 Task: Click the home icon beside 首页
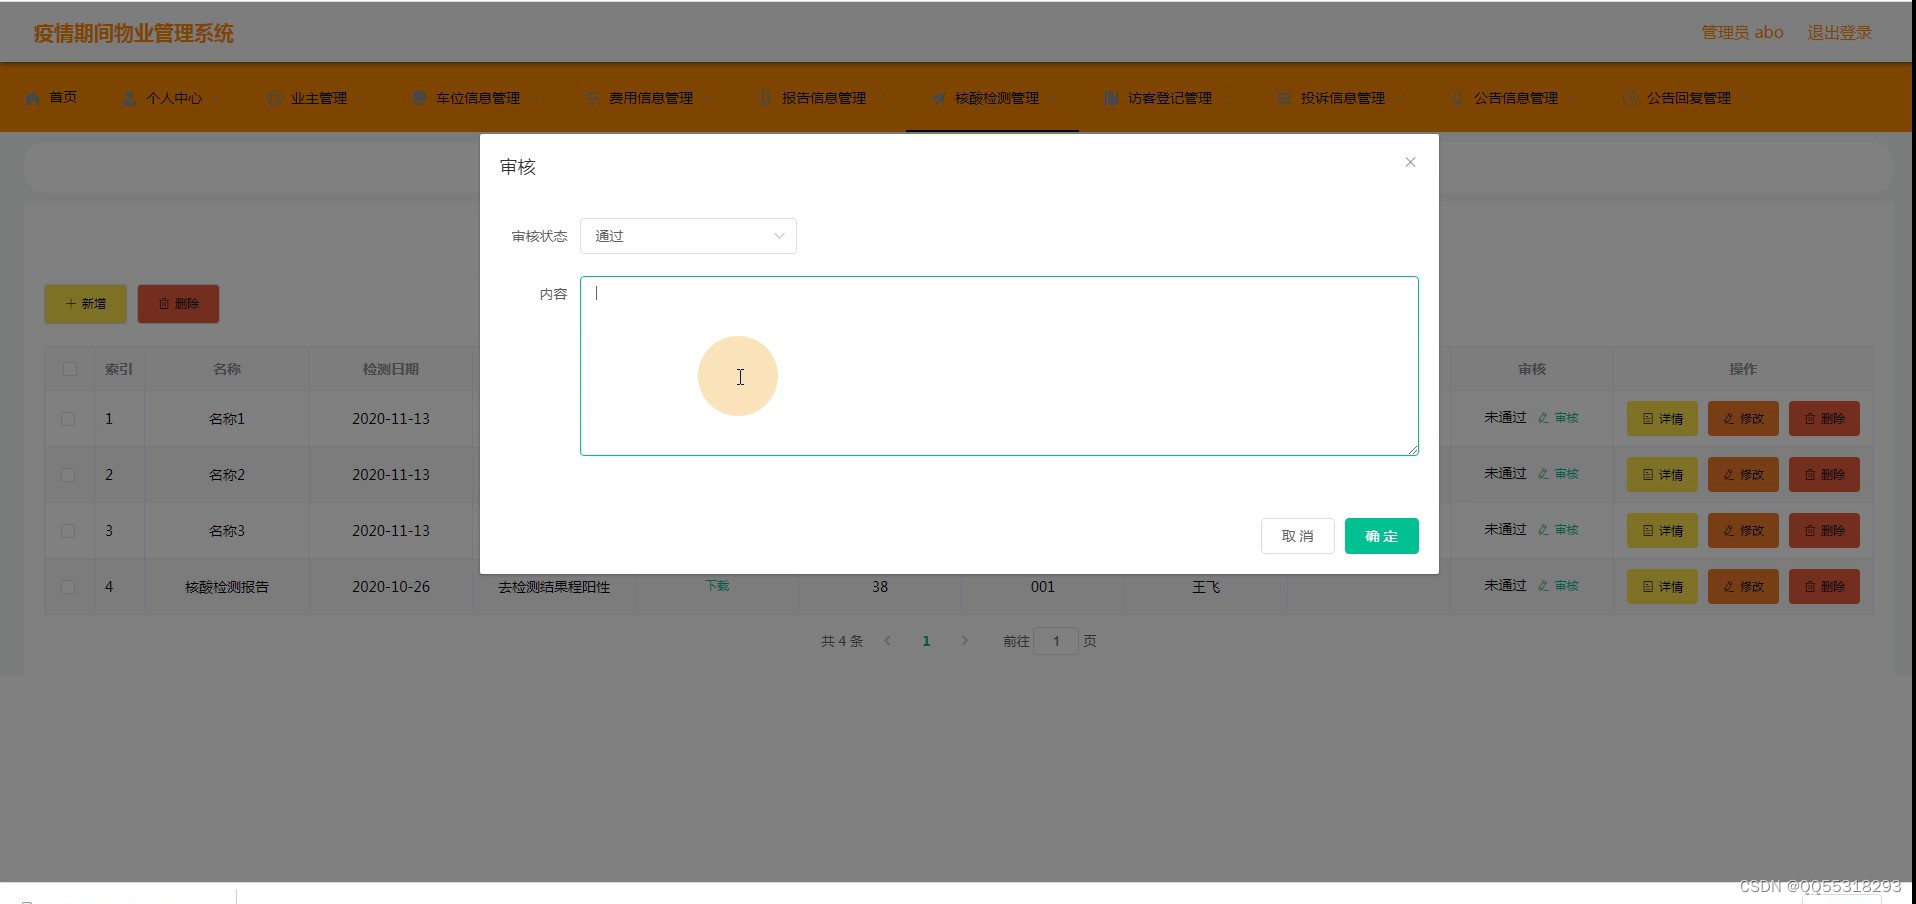pyautogui.click(x=32, y=98)
